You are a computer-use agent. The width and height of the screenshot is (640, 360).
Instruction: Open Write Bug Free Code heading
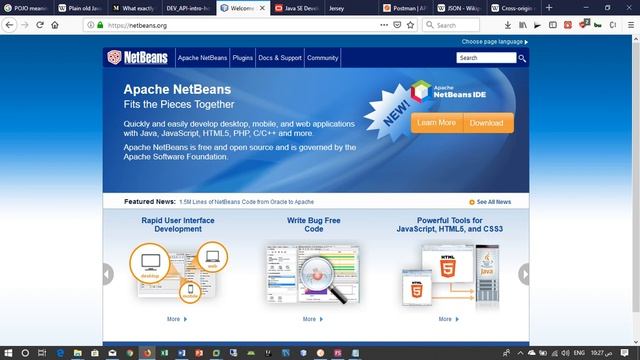[313, 224]
